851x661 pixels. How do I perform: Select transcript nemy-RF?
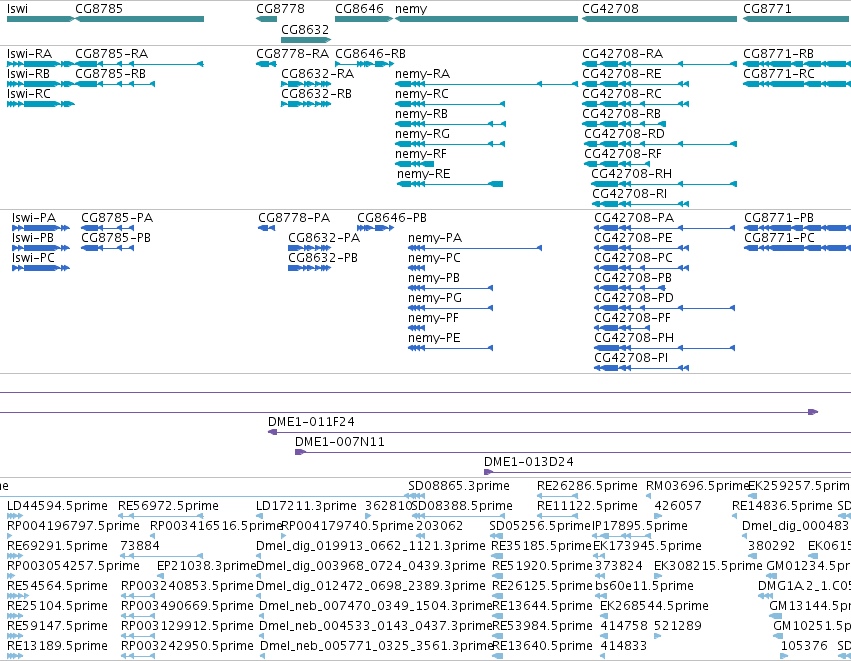pos(414,164)
